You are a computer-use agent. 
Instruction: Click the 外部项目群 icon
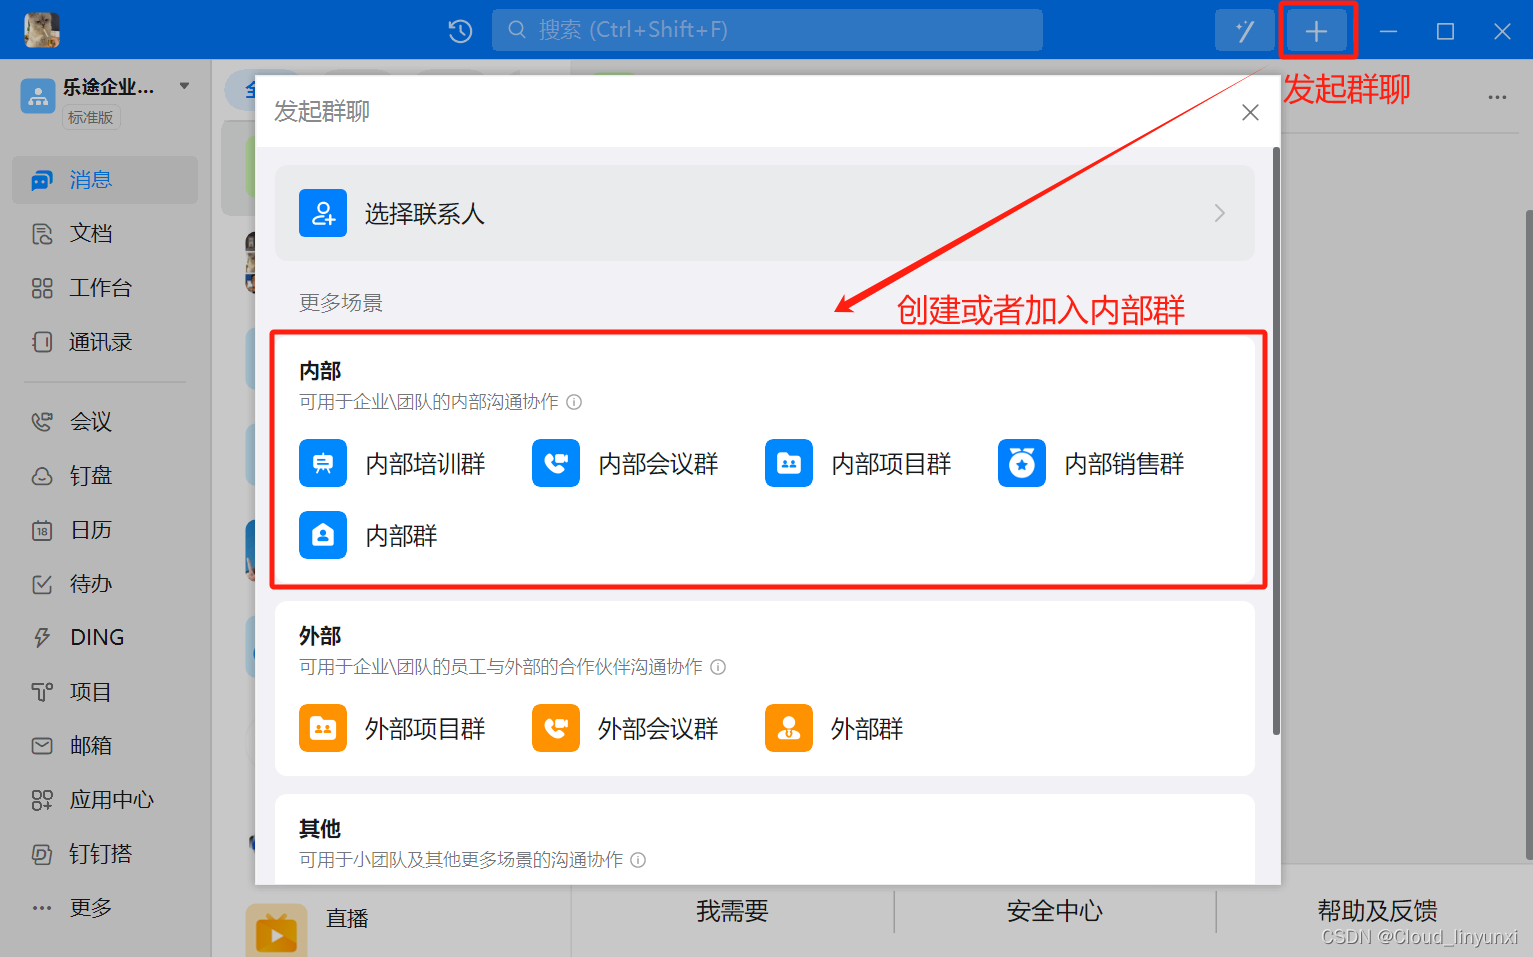pos(323,728)
